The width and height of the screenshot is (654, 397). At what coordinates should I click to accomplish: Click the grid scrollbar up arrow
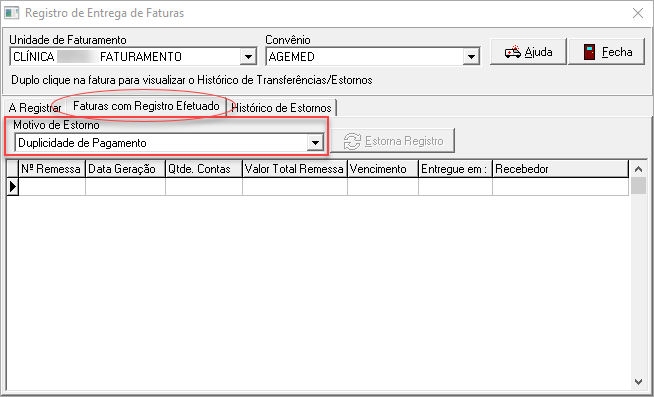pos(638,169)
